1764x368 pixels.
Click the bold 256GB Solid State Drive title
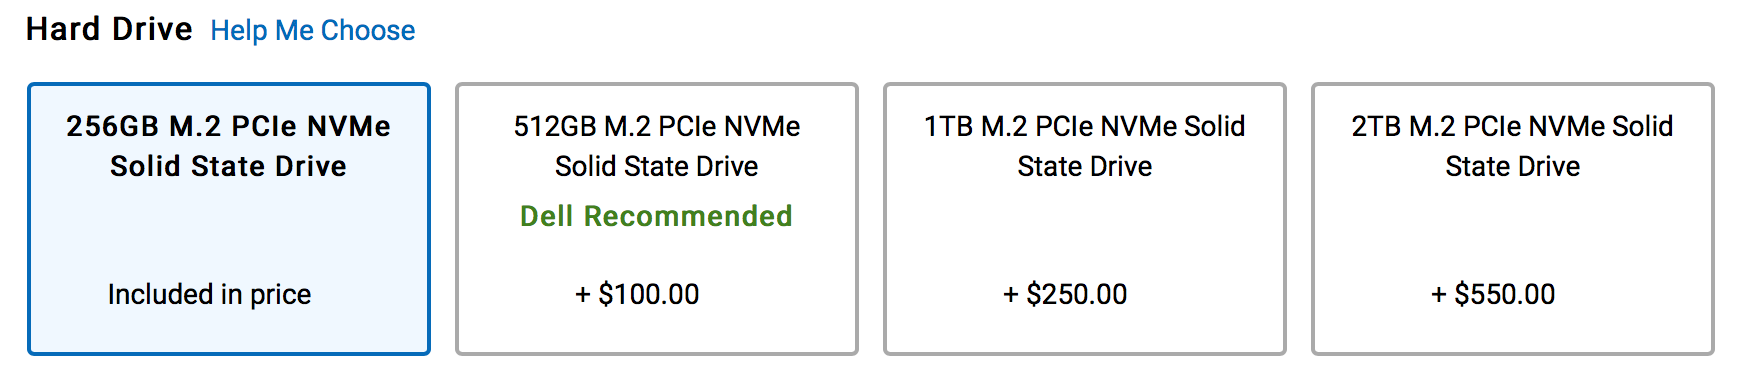point(229,146)
